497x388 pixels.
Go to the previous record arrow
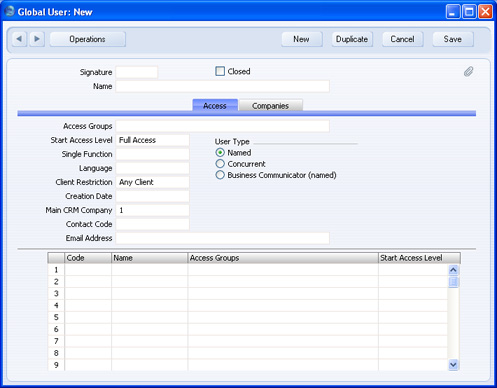[x=19, y=39]
